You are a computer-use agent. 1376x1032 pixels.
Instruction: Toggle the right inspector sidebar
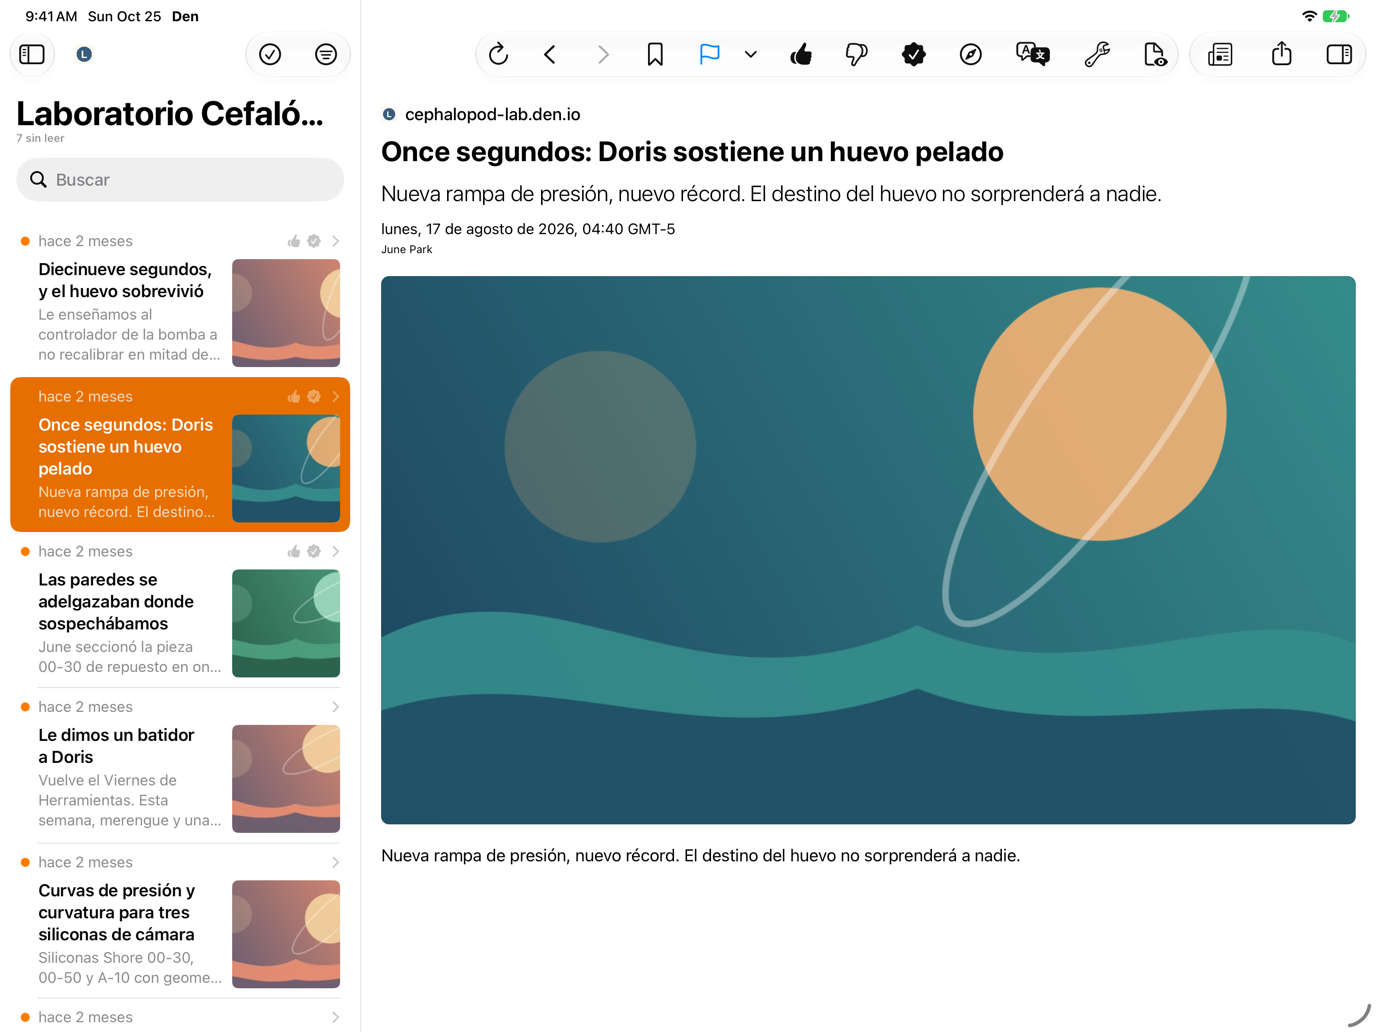pyautogui.click(x=1339, y=54)
